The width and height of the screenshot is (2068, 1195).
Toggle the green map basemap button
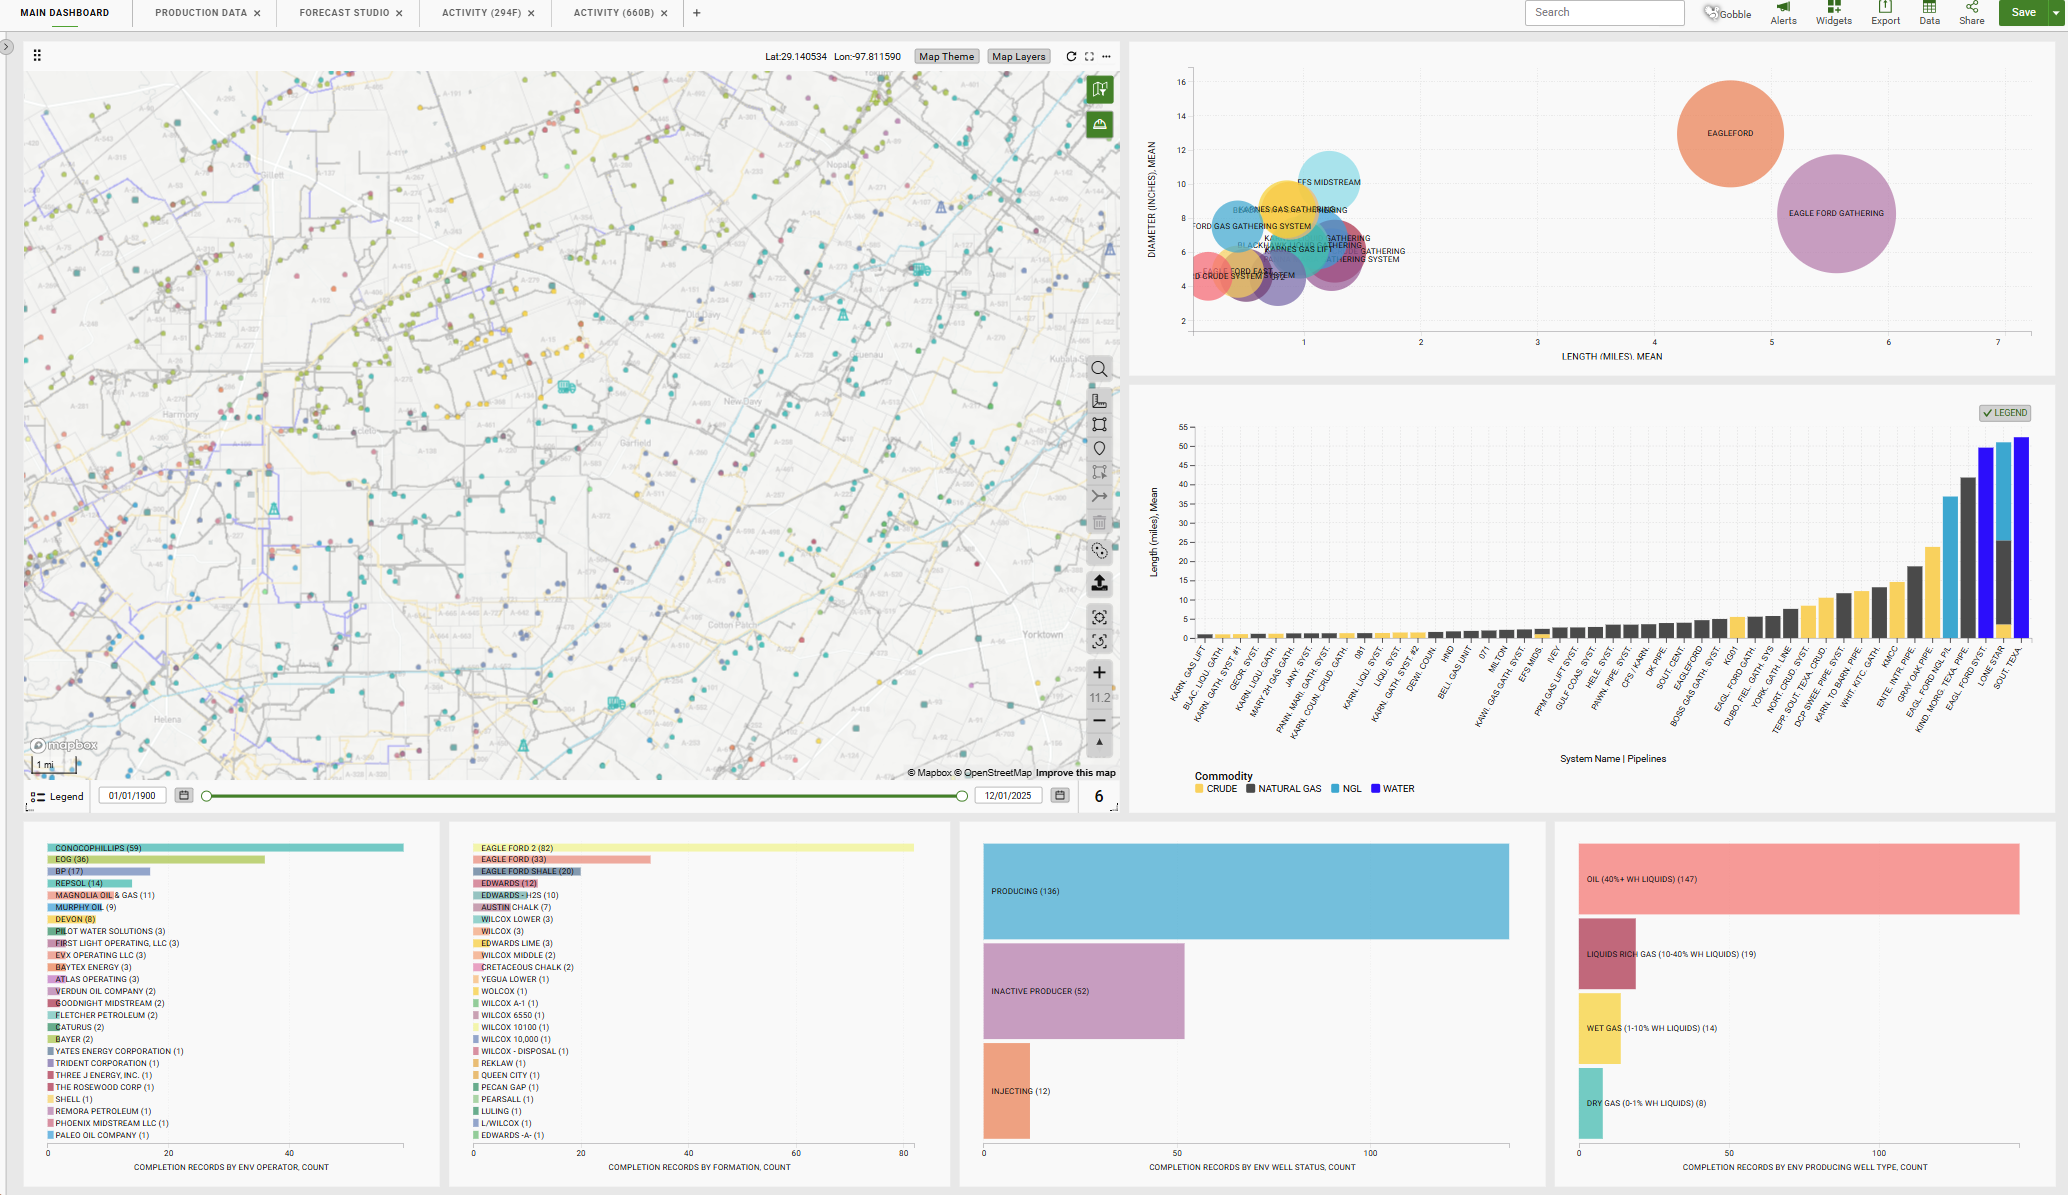(x=1099, y=90)
